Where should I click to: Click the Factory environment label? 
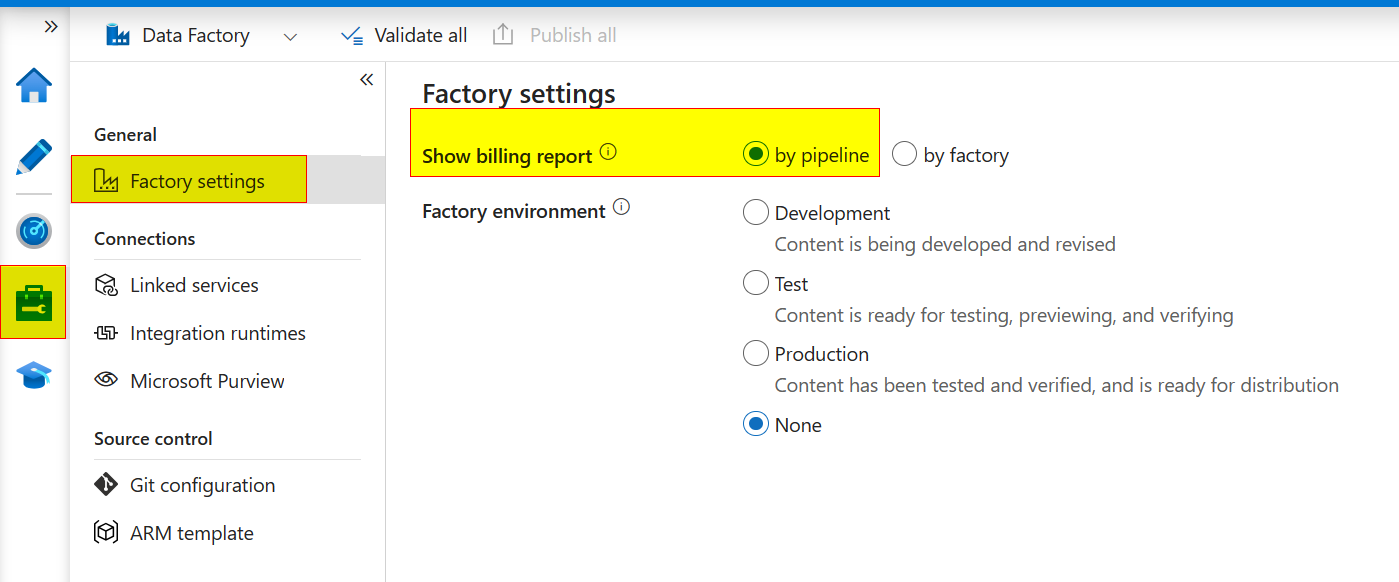pos(514,211)
